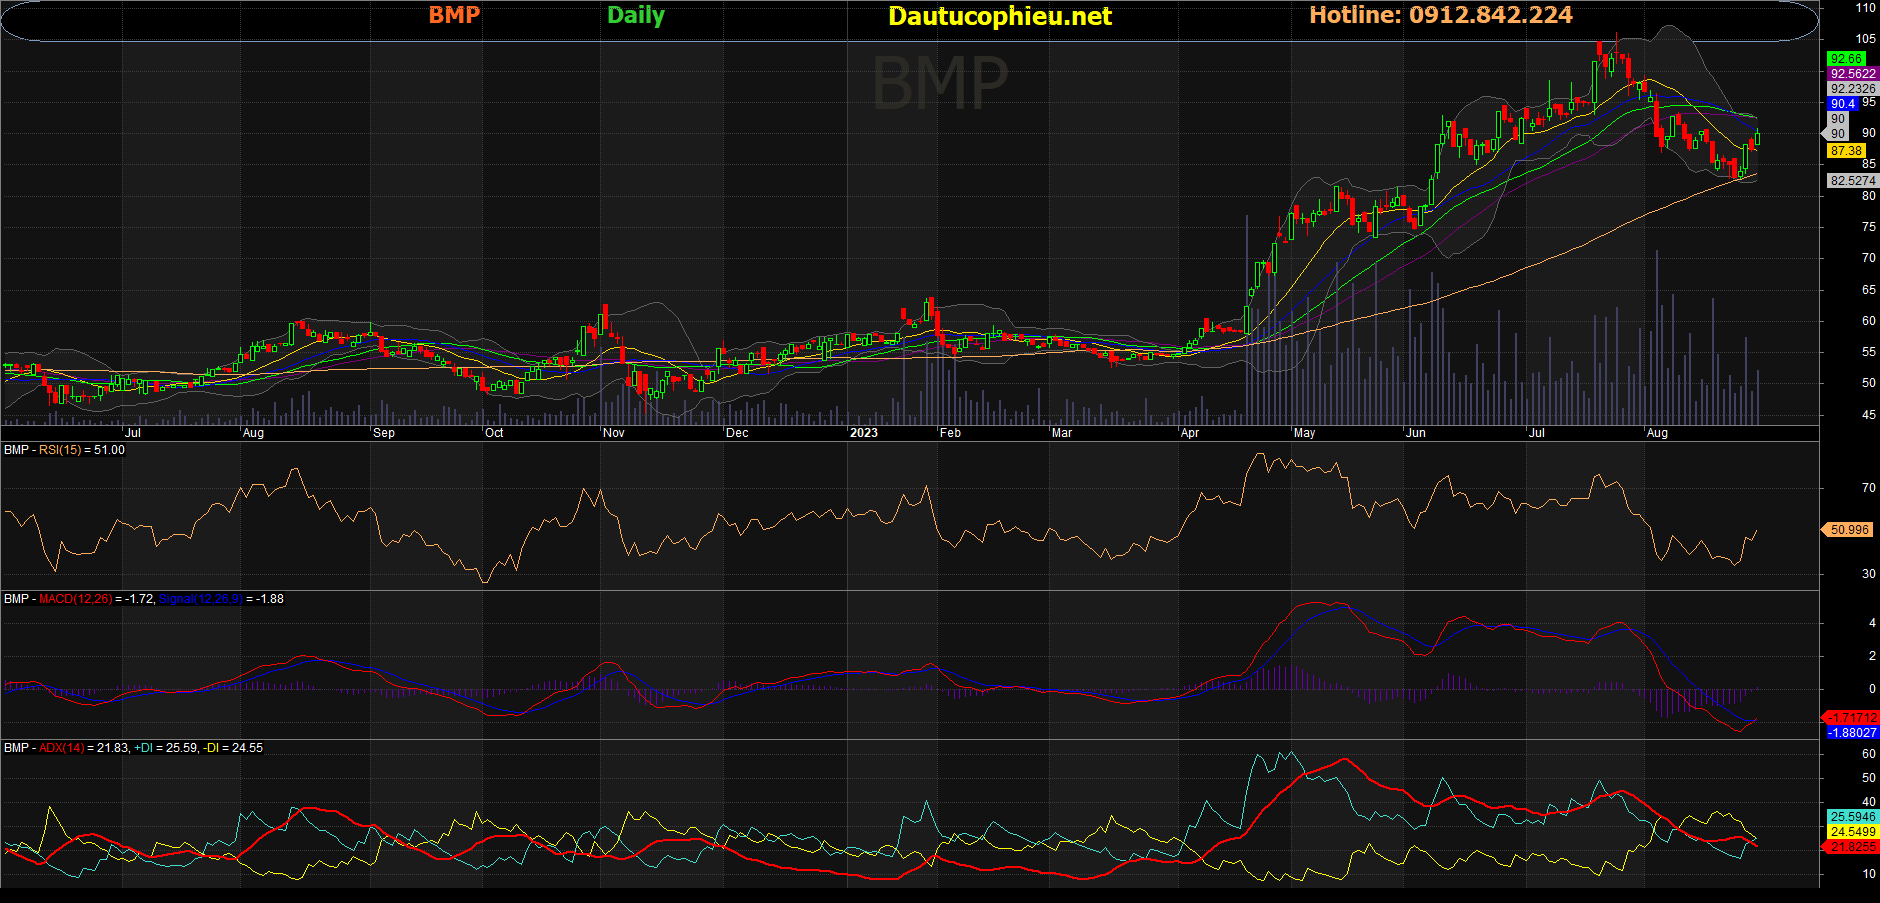Select the gray 82.5274 band value tag
The image size is (1880, 903).
point(1852,181)
